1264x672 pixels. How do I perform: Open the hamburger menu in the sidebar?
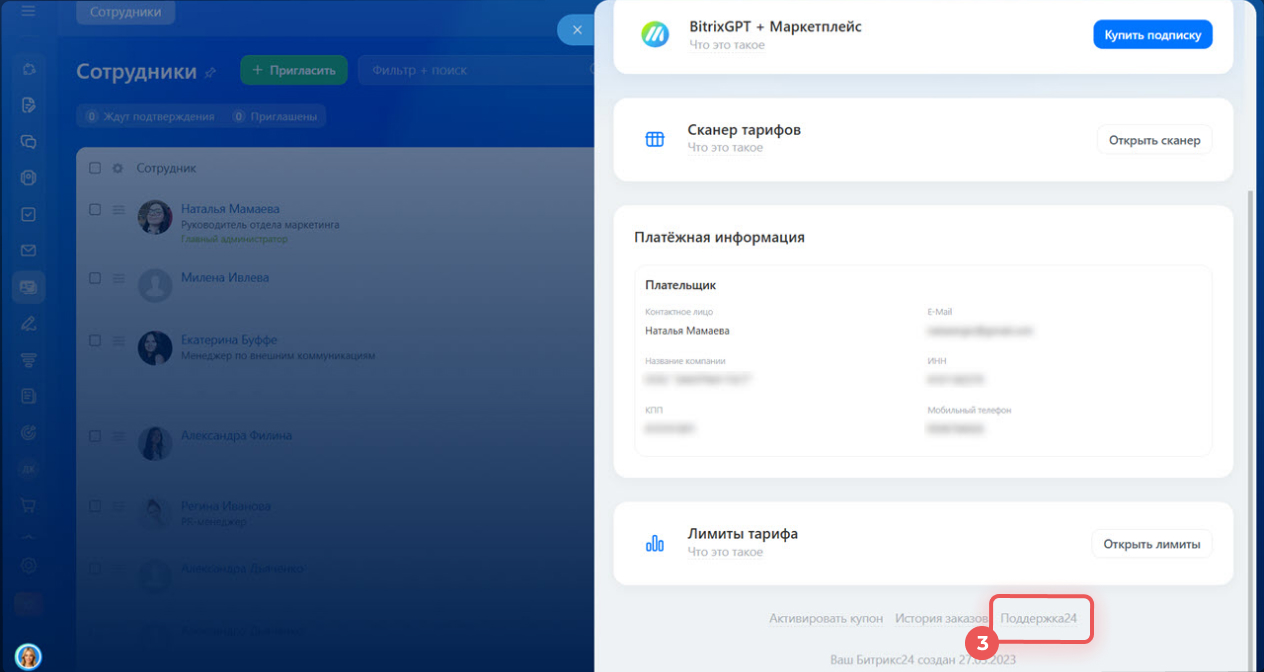[x=28, y=12]
